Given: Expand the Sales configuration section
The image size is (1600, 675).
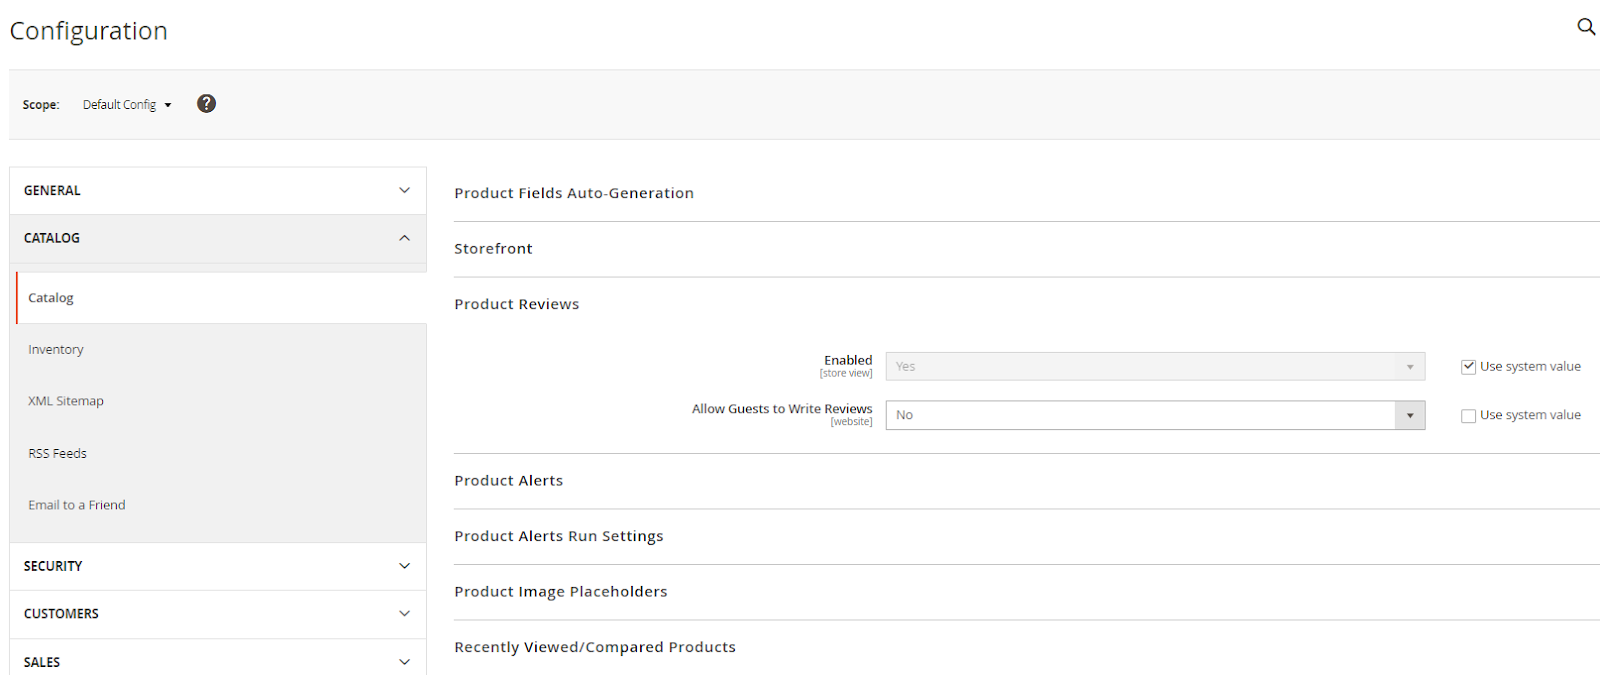Looking at the screenshot, I should 217,661.
